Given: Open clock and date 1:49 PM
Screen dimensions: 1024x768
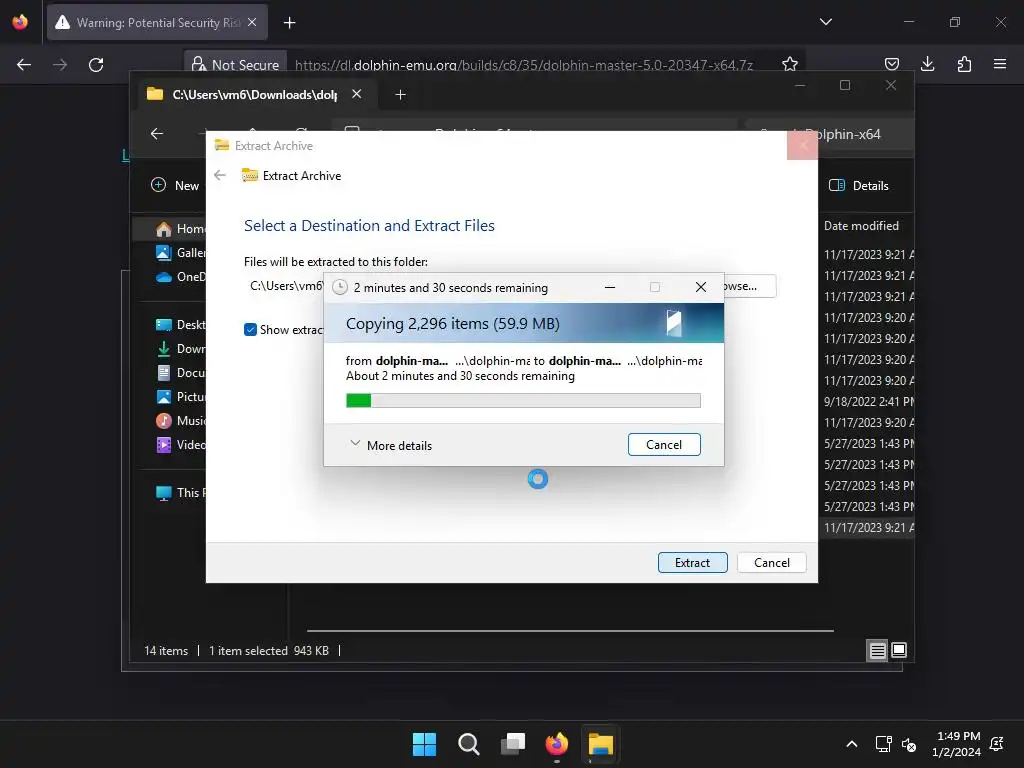Looking at the screenshot, I should [956, 744].
